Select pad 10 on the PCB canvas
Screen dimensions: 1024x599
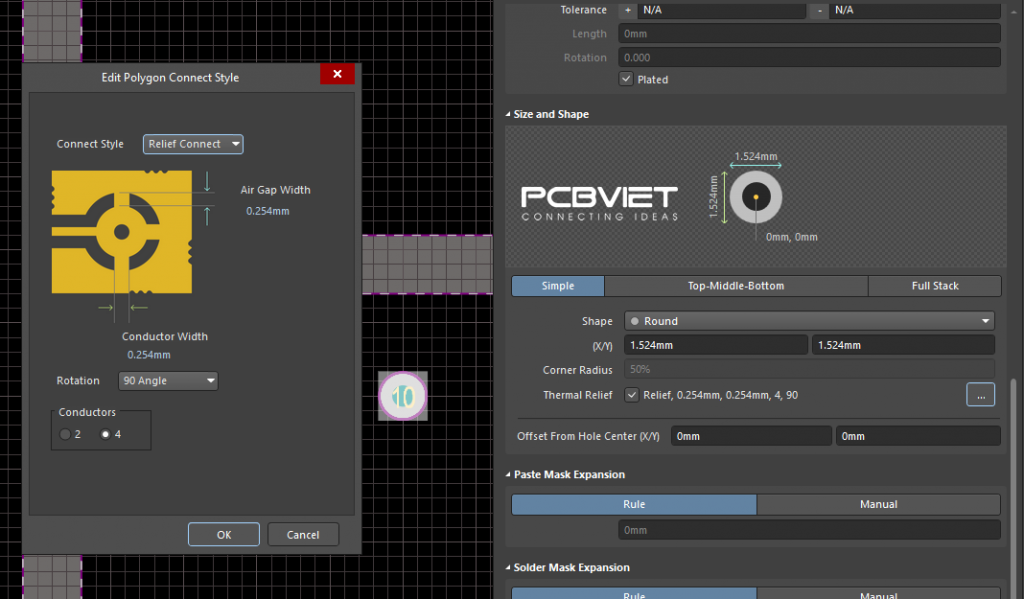click(x=403, y=395)
